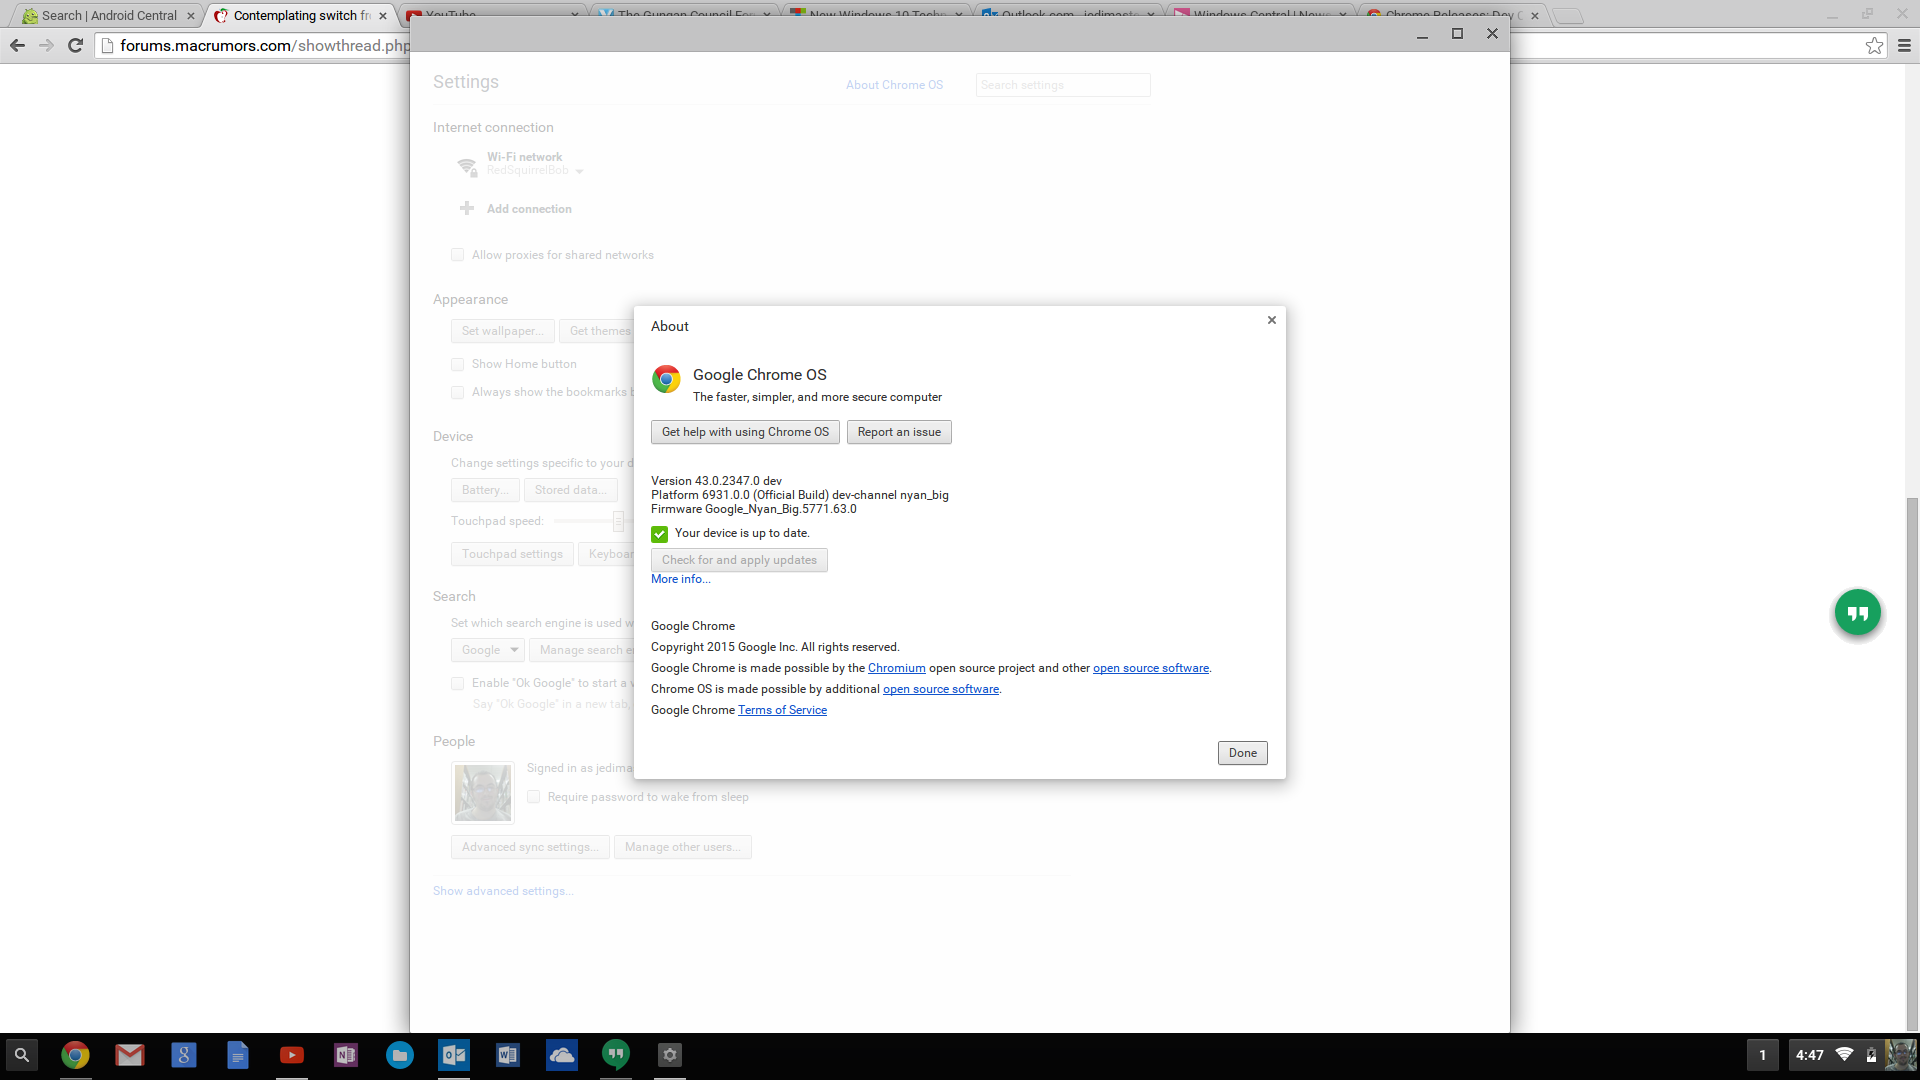Open the Settings gear app on the shelf
1920x1080 pixels.
669,1055
